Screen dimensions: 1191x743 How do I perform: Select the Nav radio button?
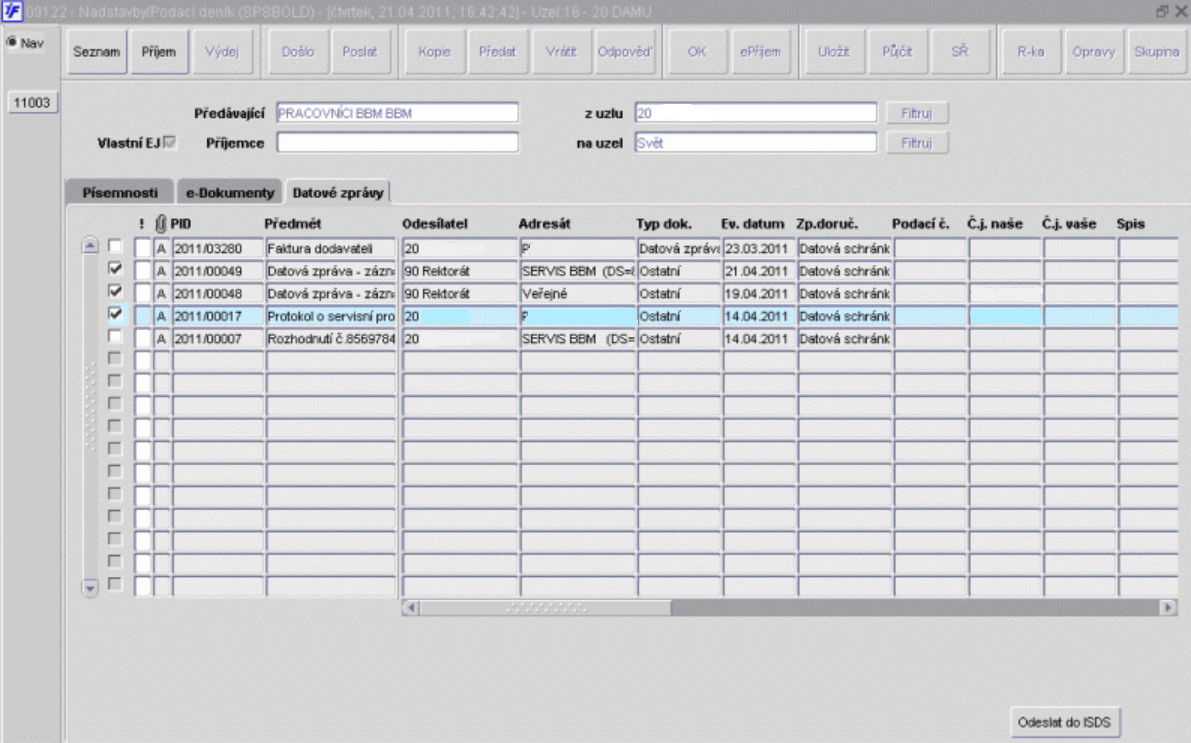(11, 43)
